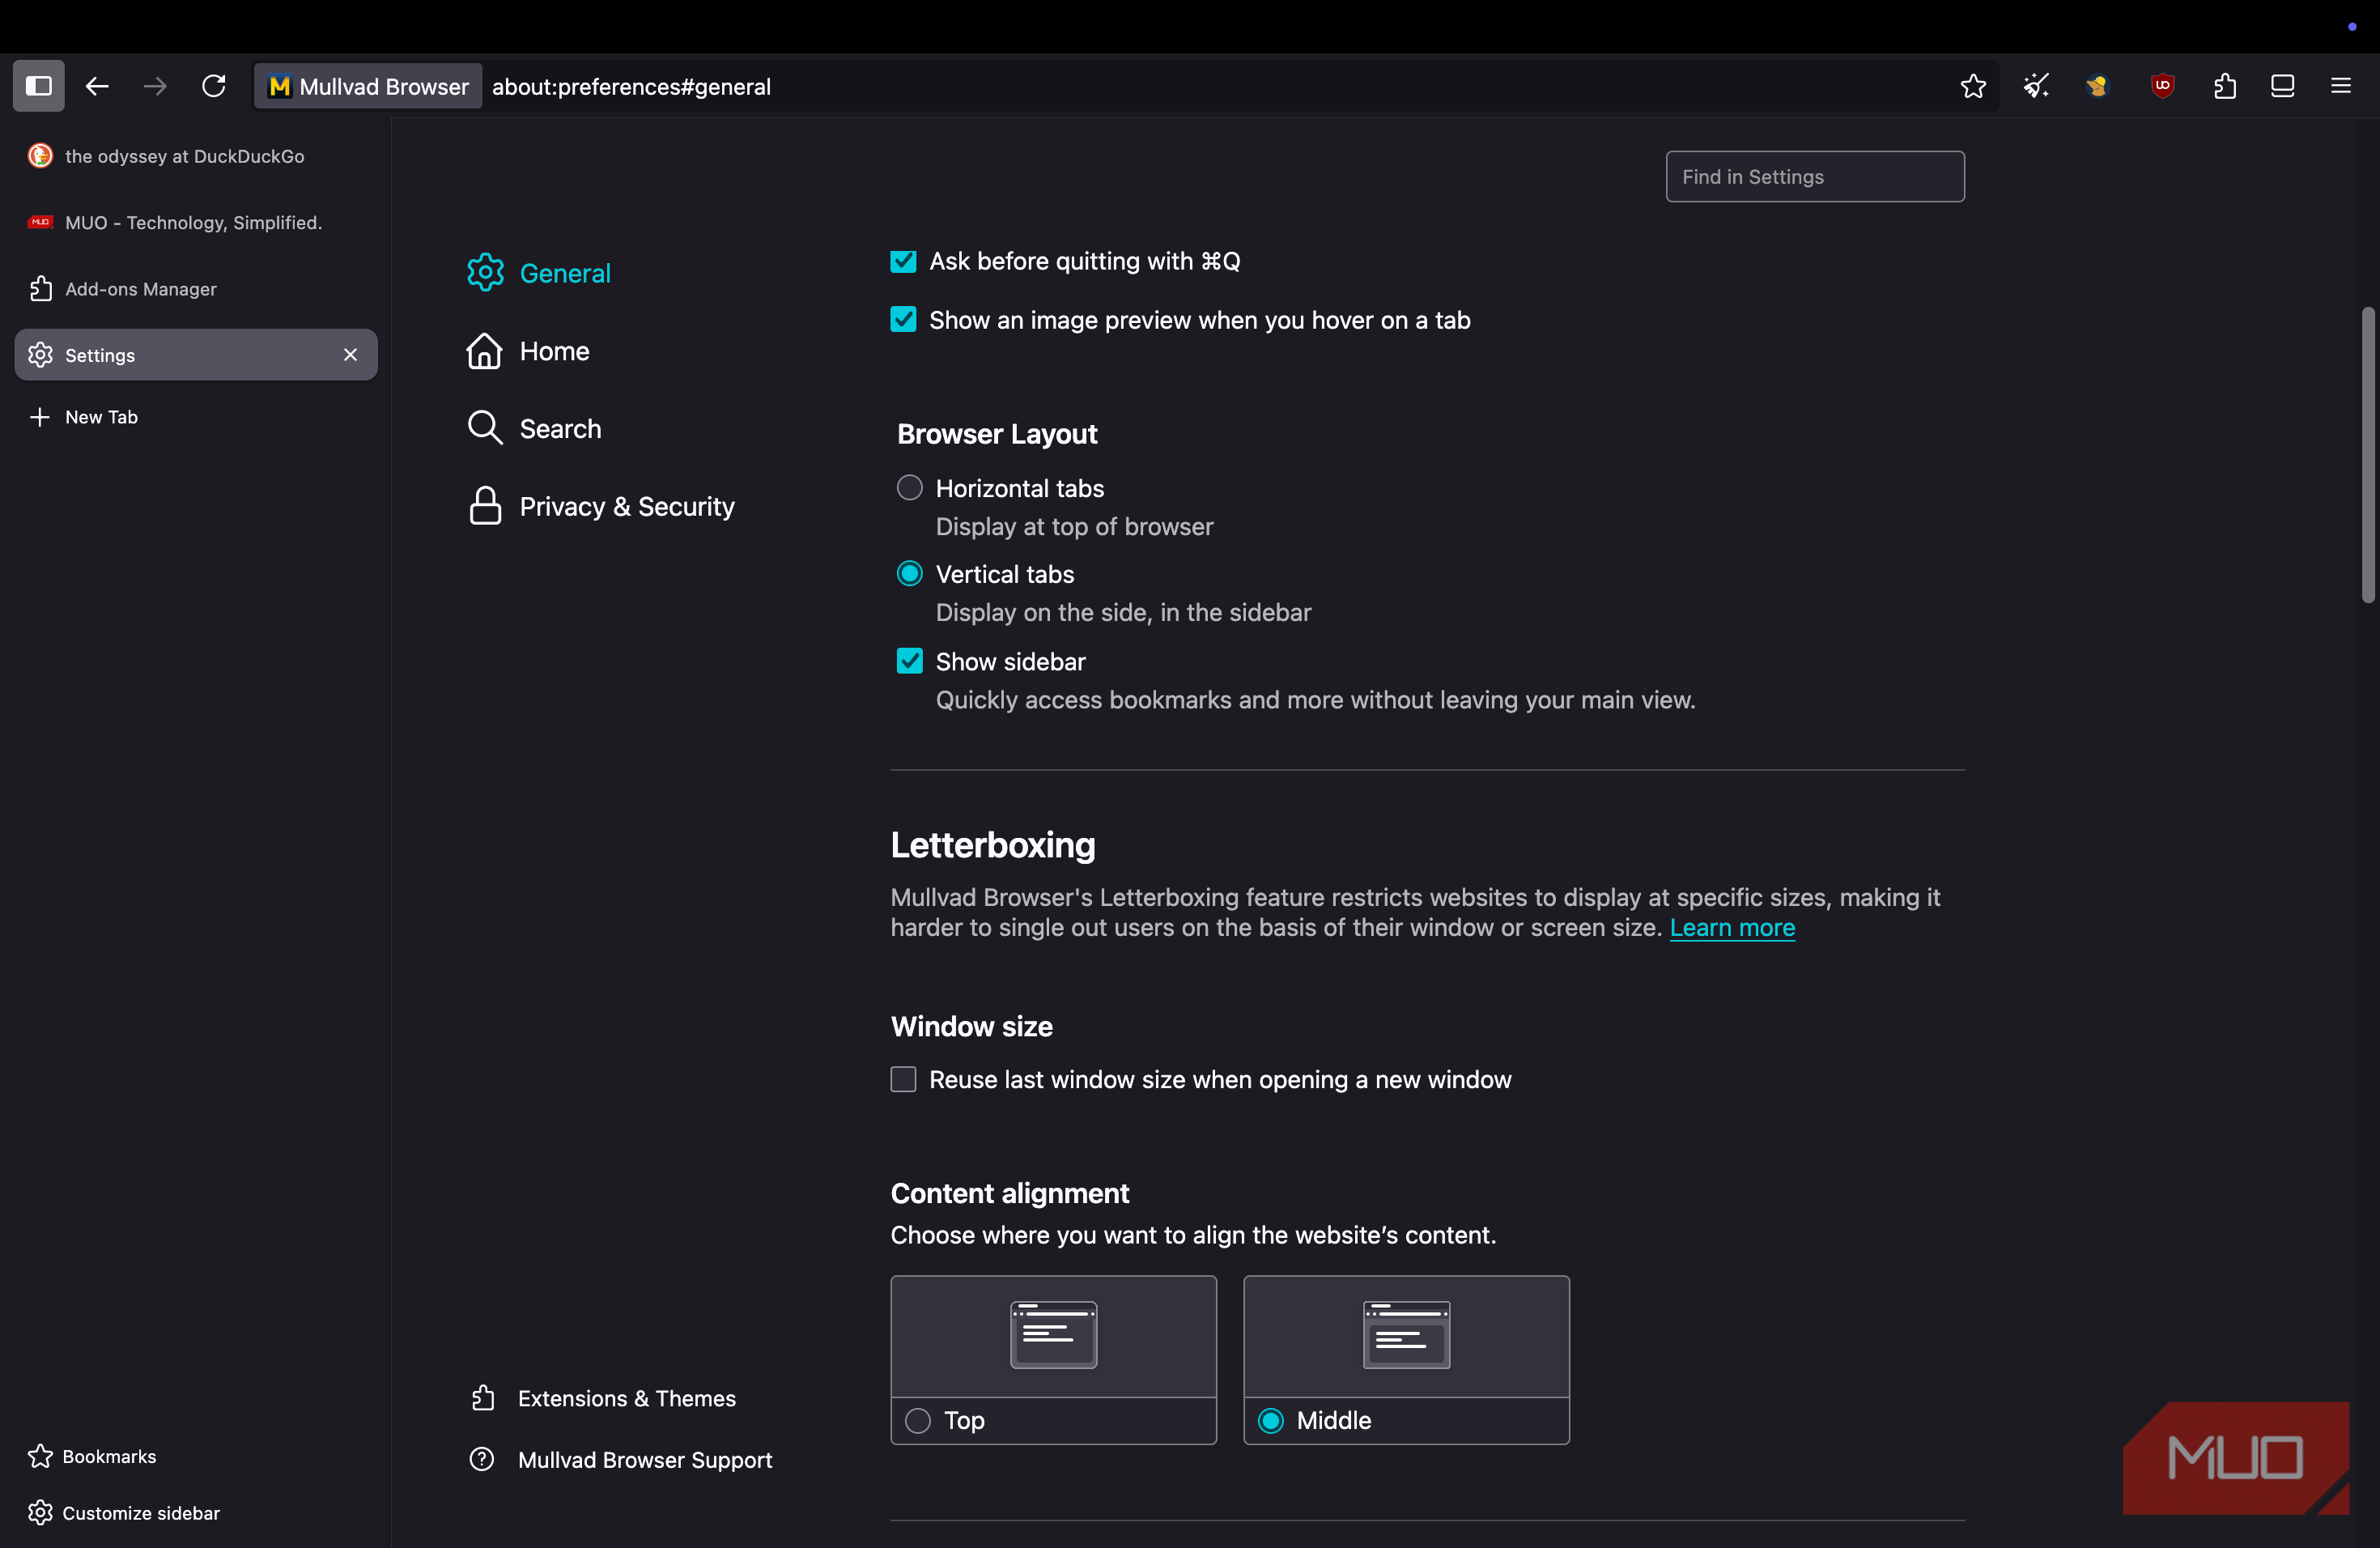Viewport: 2380px width, 1548px height.
Task: Open Extensions & Themes link
Action: pyautogui.click(x=603, y=1398)
